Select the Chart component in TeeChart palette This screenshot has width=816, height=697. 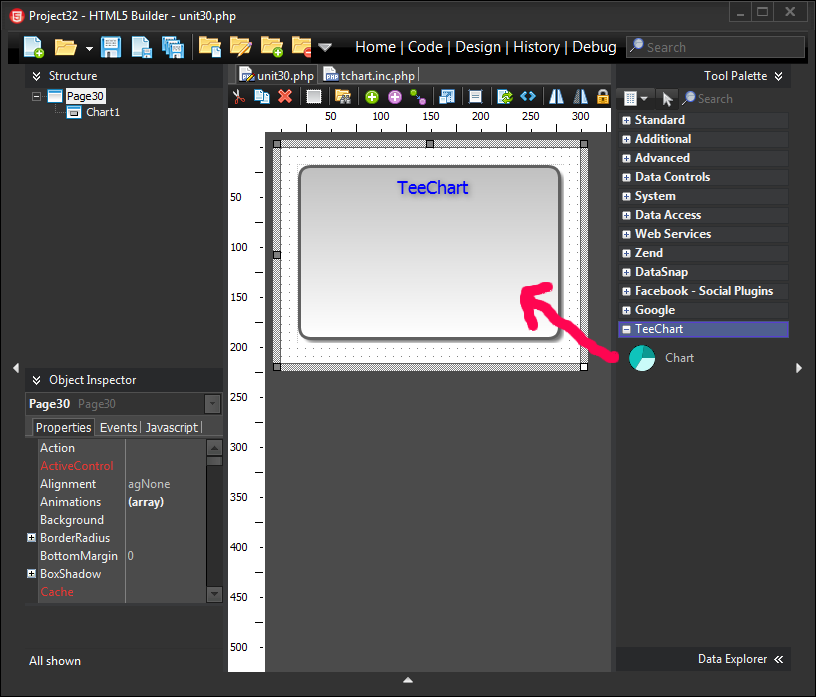[x=661, y=358]
